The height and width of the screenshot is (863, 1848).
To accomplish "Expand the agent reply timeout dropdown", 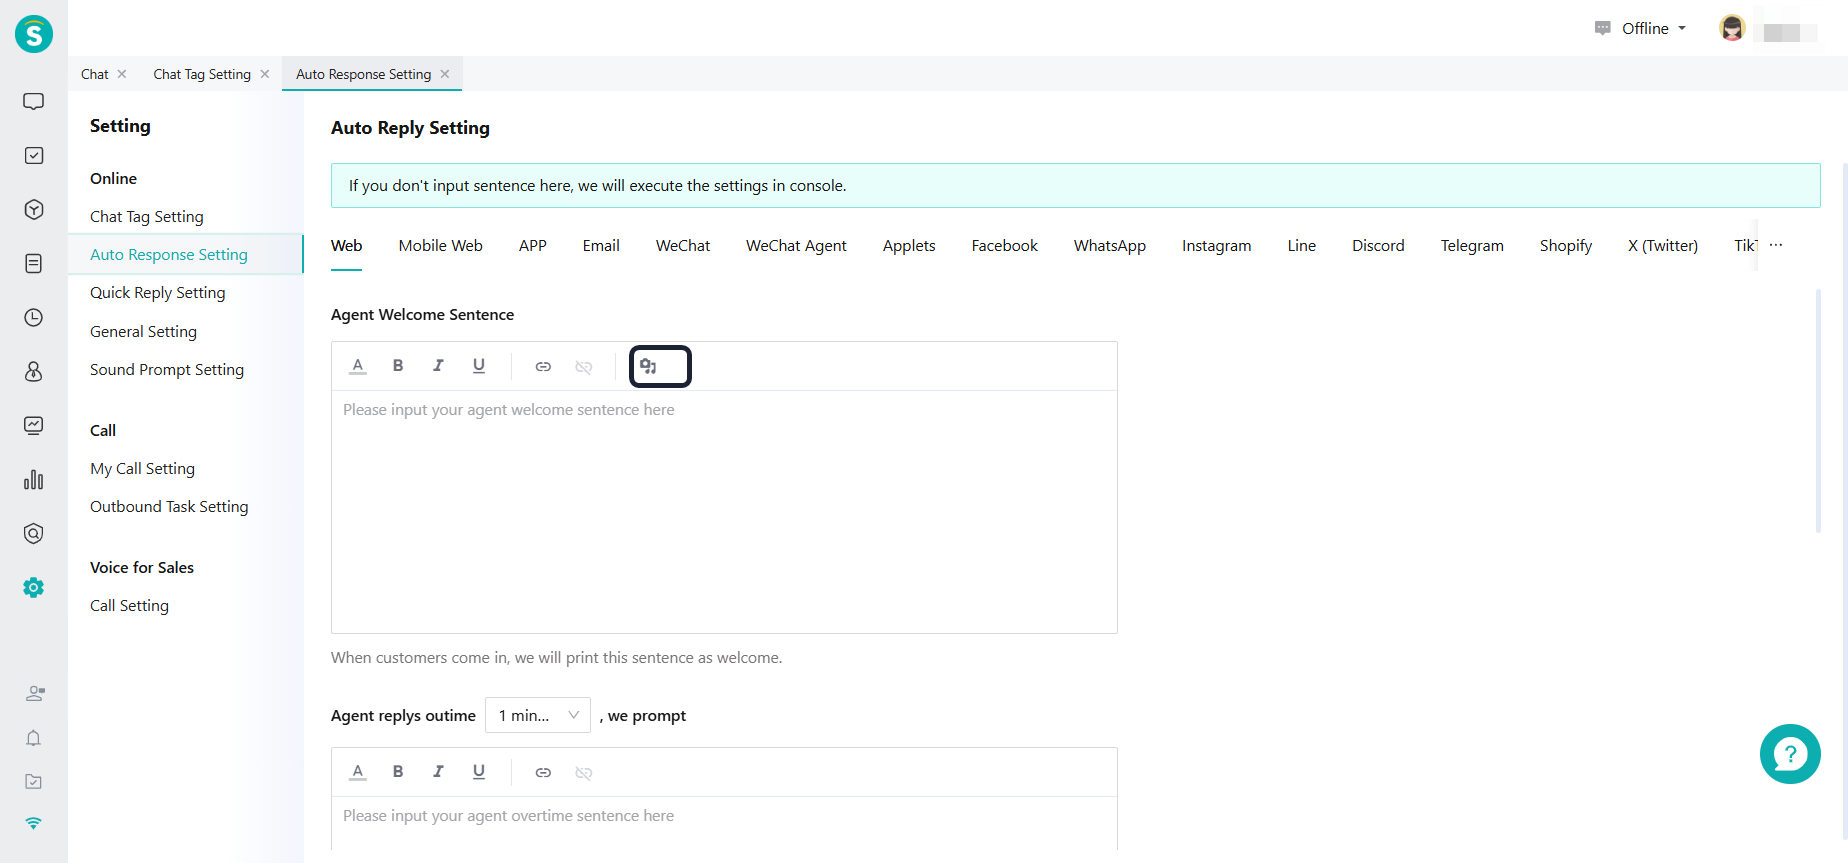I will pyautogui.click(x=538, y=715).
